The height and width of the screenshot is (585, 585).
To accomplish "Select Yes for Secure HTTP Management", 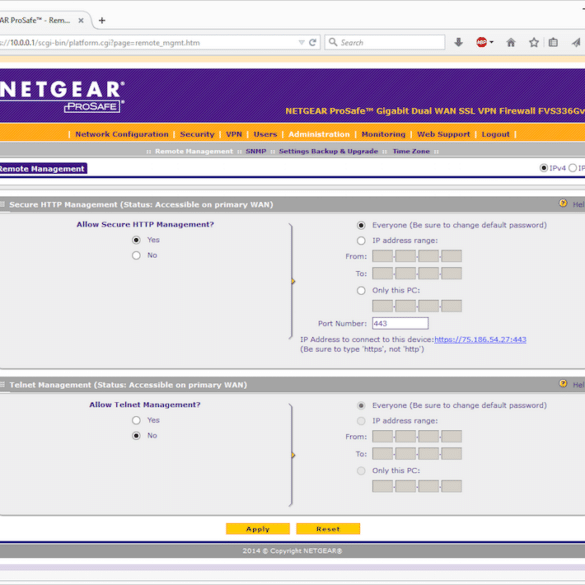I will pos(136,240).
